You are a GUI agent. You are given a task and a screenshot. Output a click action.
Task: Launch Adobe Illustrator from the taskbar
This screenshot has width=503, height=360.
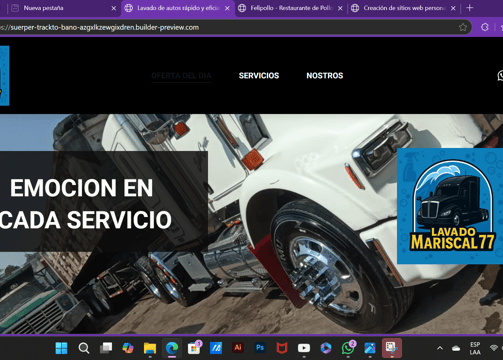pos(238,348)
